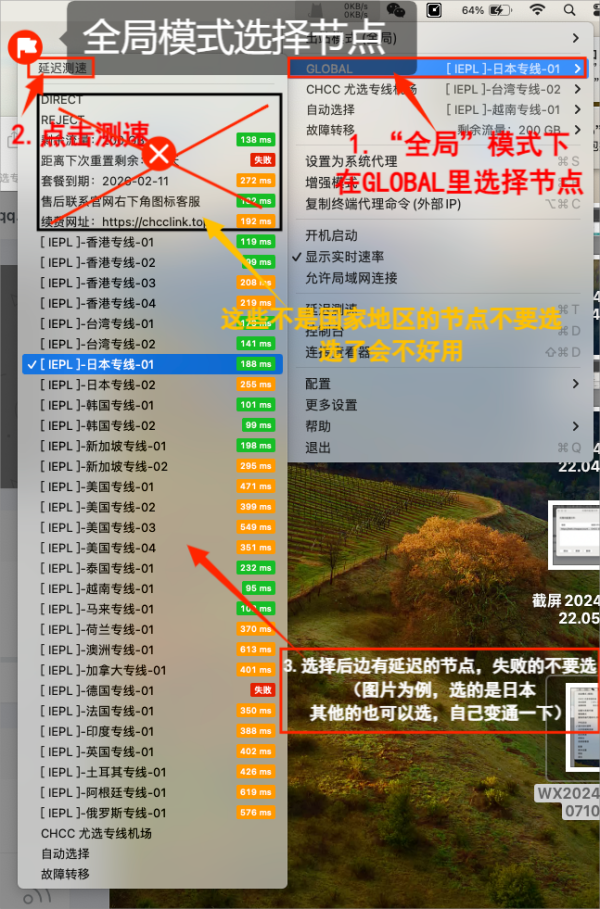Select node [IEPL]-马来专线-01

click(152, 609)
